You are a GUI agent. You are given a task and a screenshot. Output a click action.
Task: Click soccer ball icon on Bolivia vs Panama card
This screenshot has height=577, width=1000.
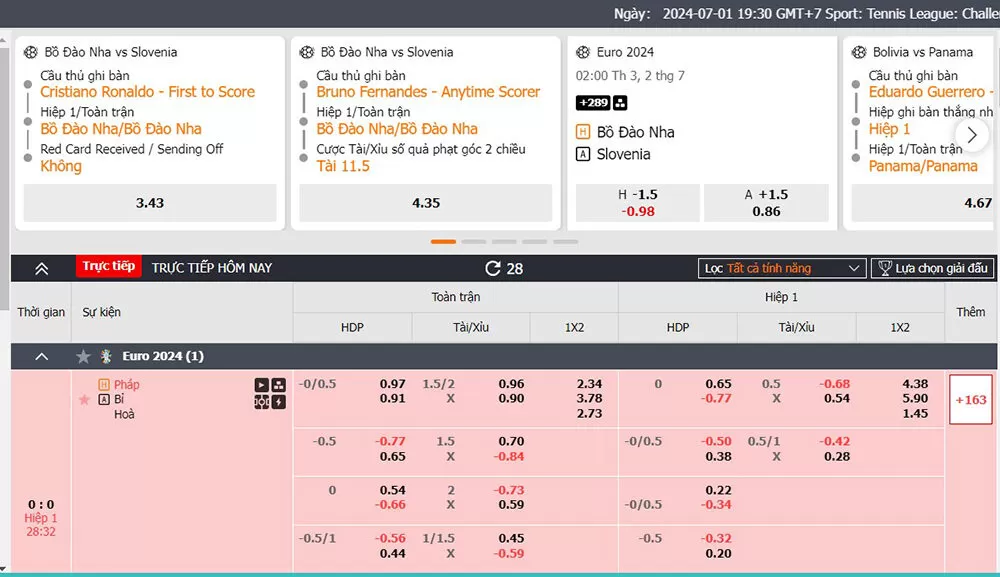(x=859, y=52)
